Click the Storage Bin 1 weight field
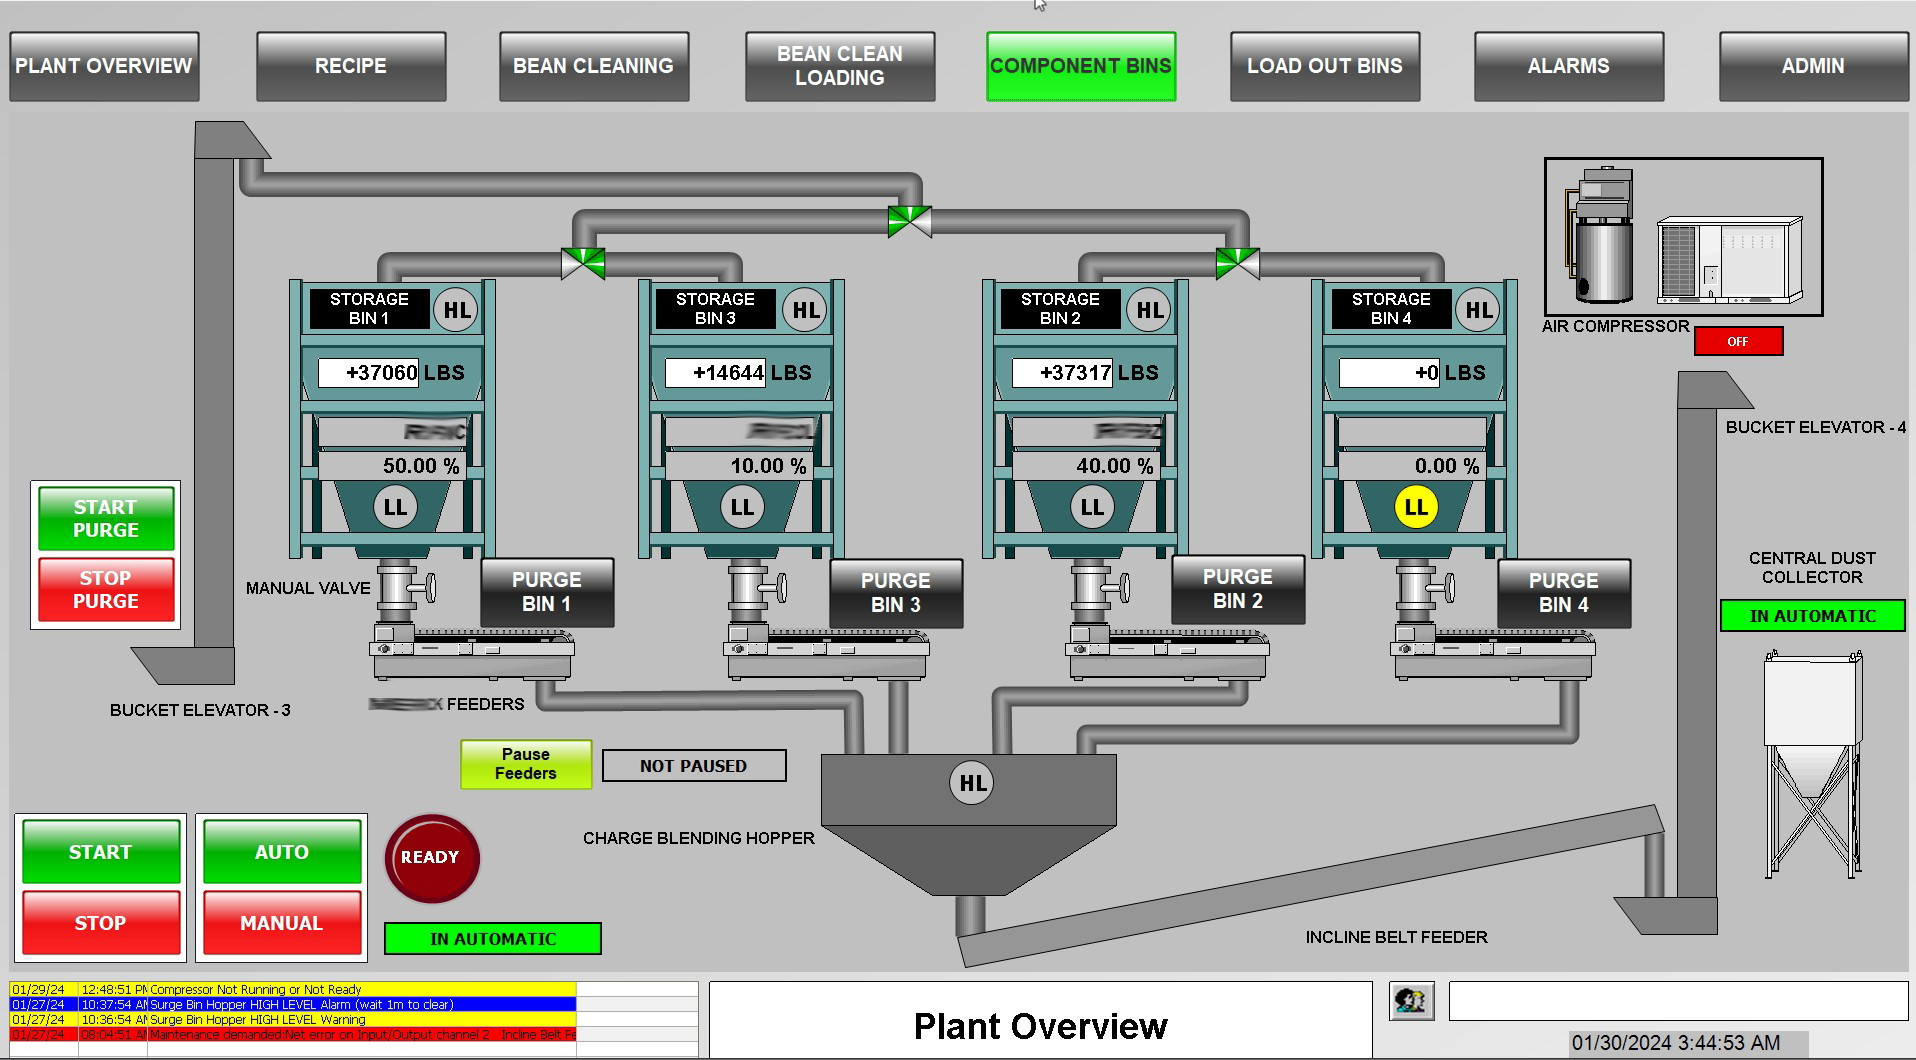1916x1060 pixels. tap(368, 373)
